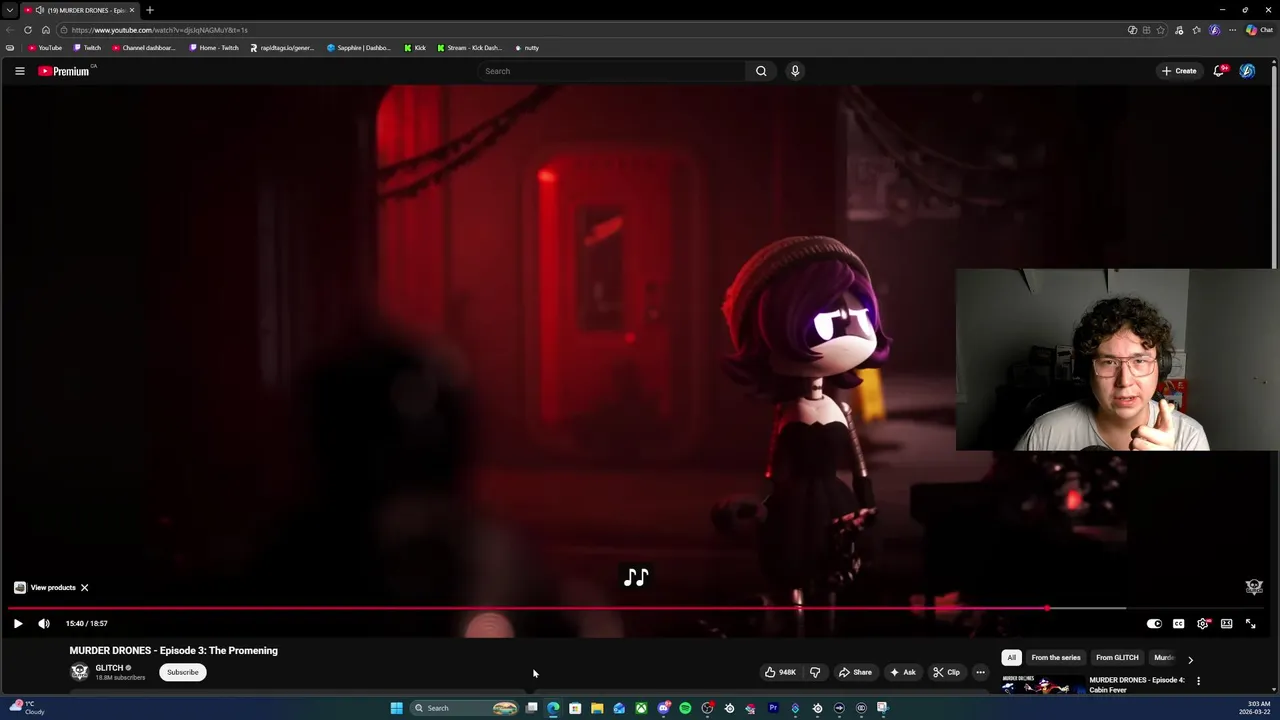
Task: Click the 15:40 / 18:57 time display
Action: pos(86,624)
